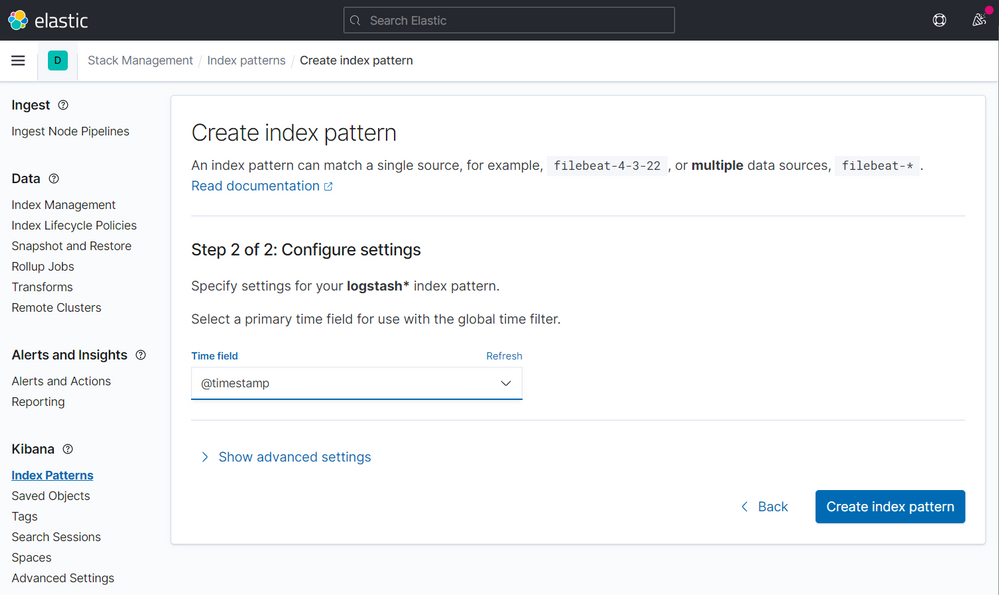Open Reporting in sidebar

(38, 402)
